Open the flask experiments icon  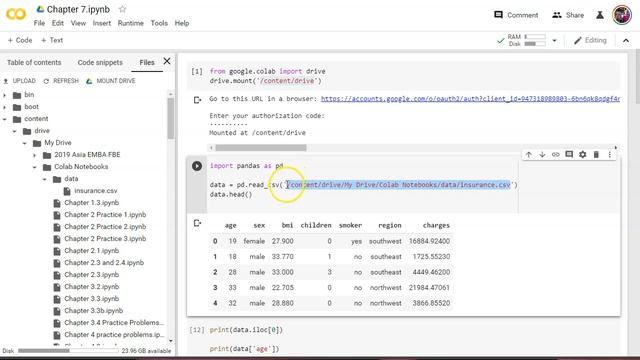point(600,15)
